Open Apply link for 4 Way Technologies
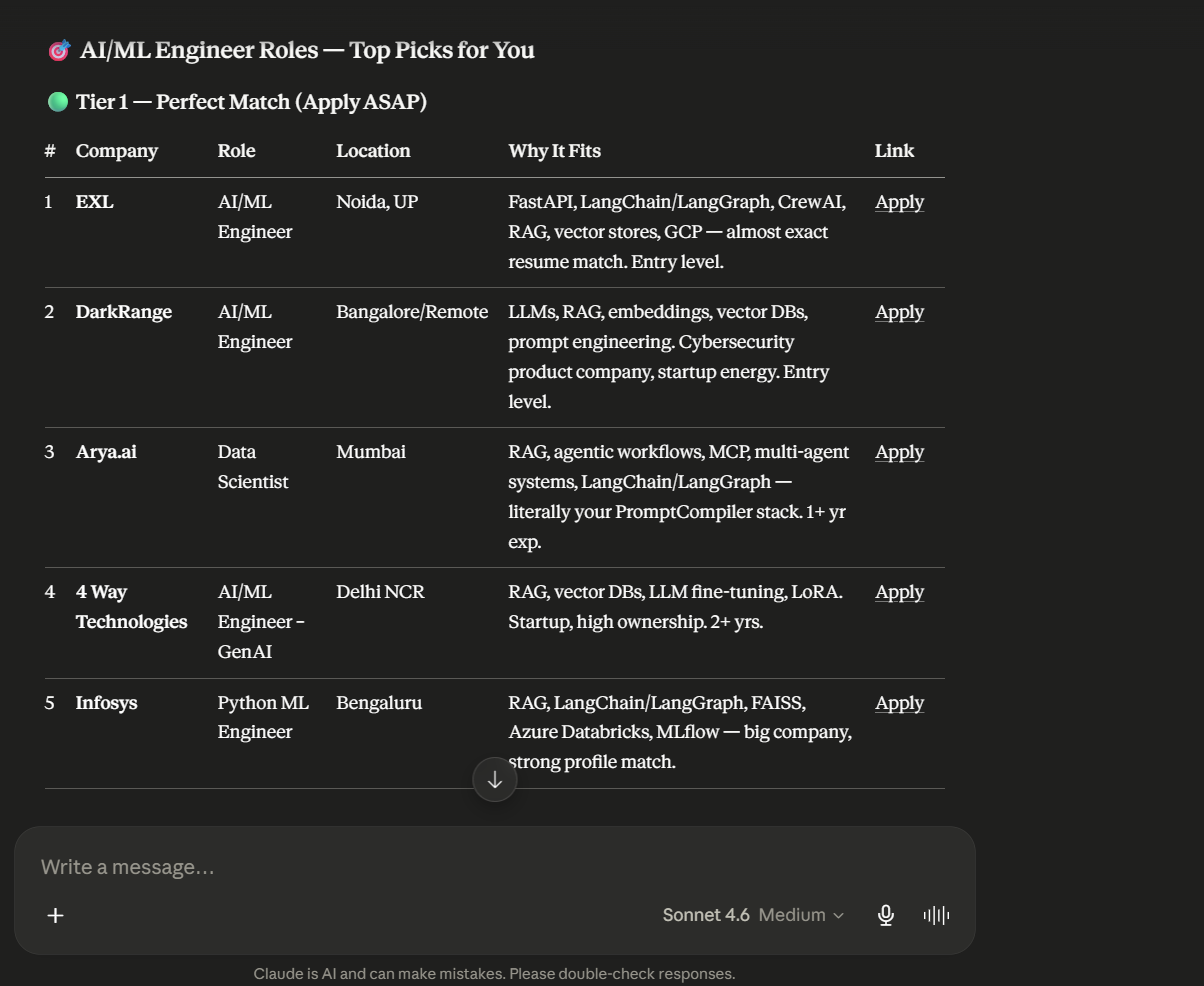This screenshot has height=986, width=1204. 899,592
